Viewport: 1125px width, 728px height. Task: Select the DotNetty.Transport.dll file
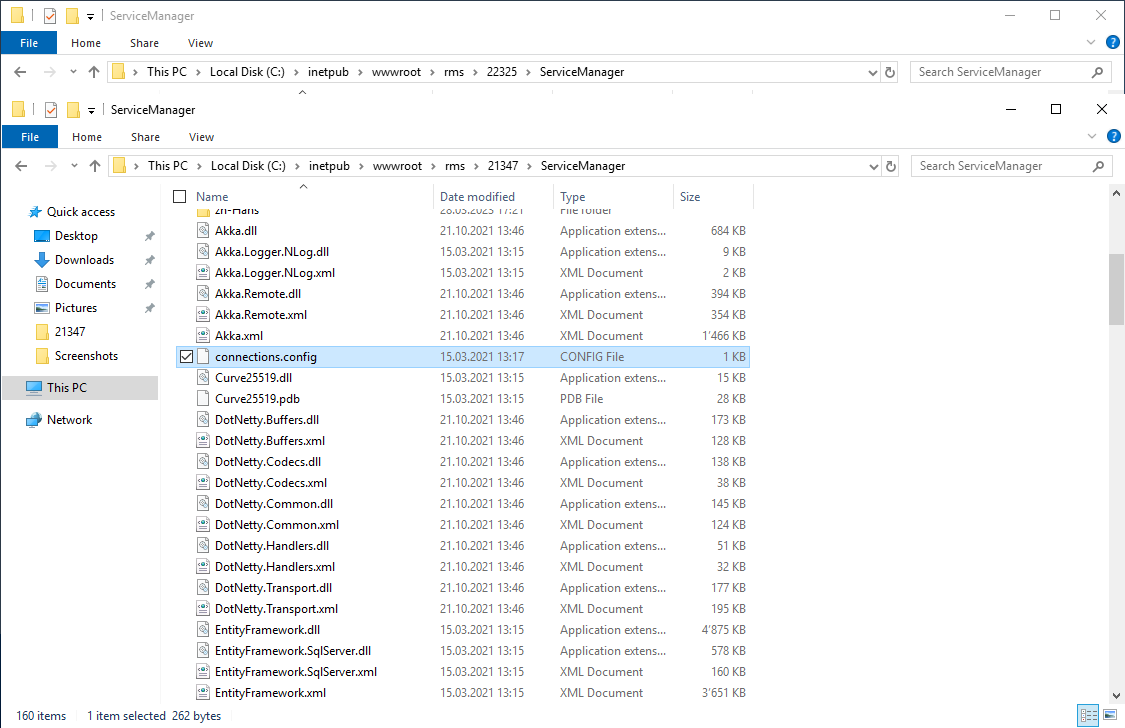pyautogui.click(x=463, y=588)
